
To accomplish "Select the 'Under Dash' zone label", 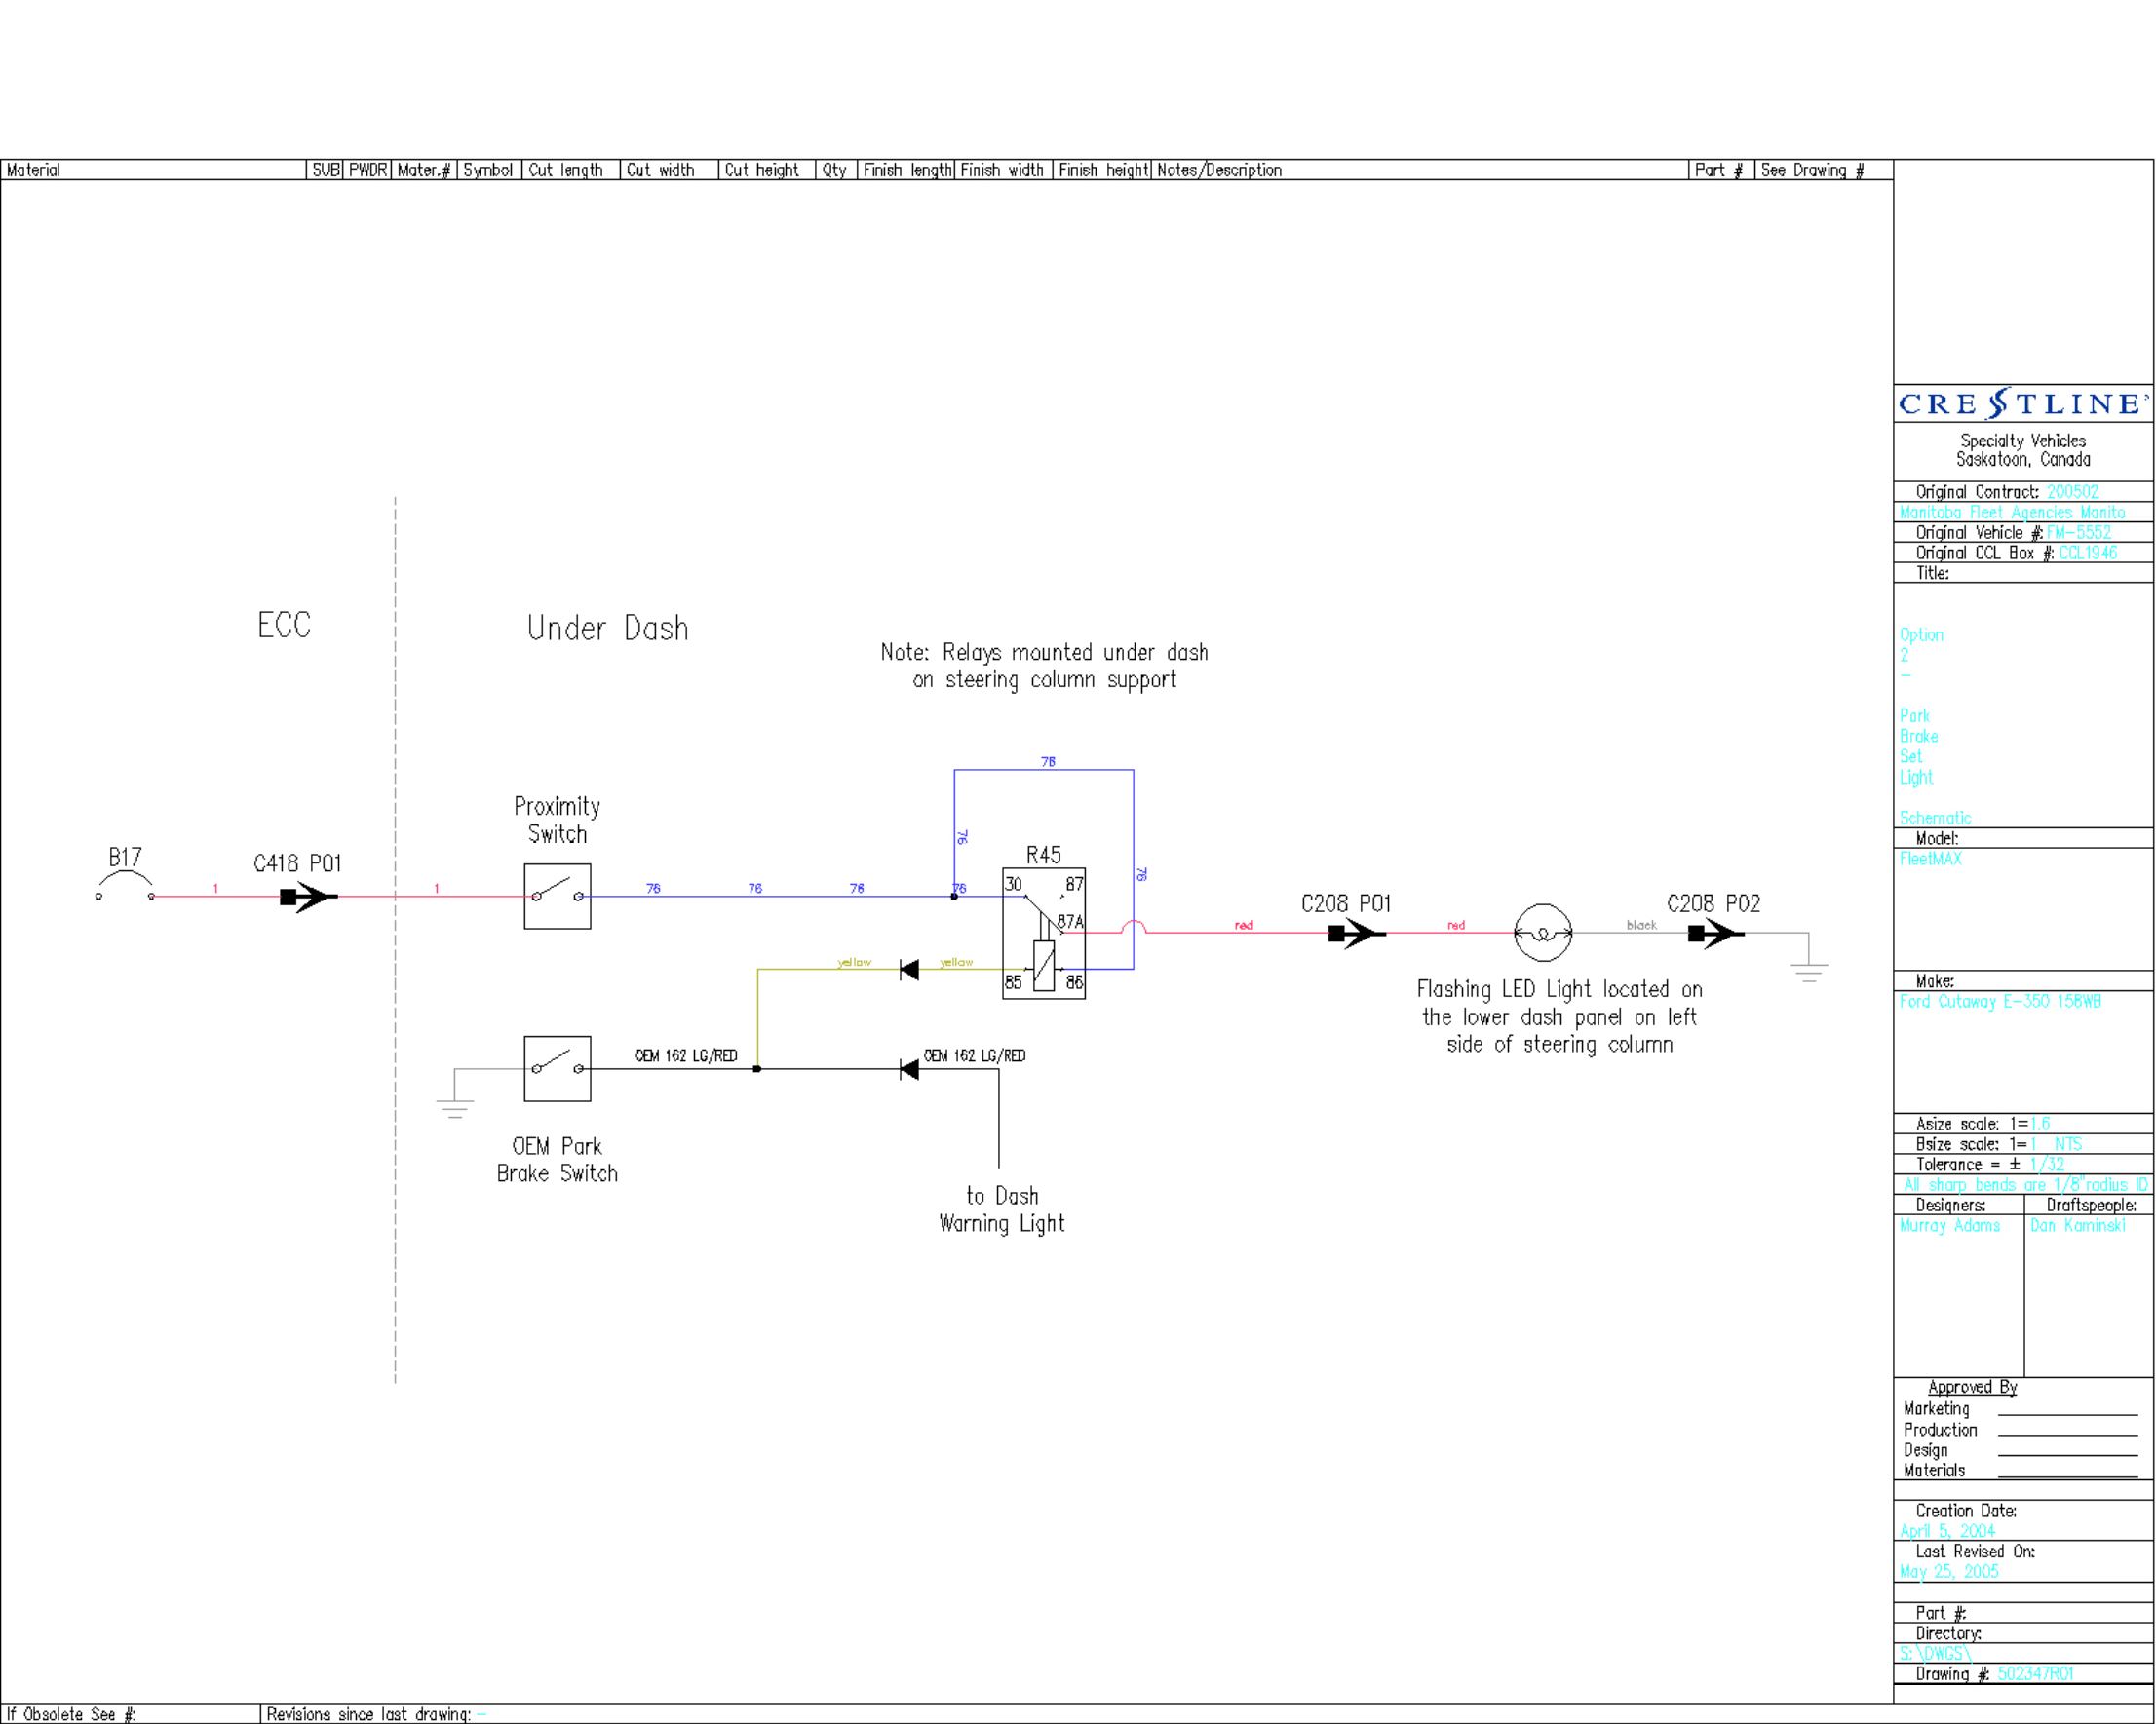I will coord(608,628).
